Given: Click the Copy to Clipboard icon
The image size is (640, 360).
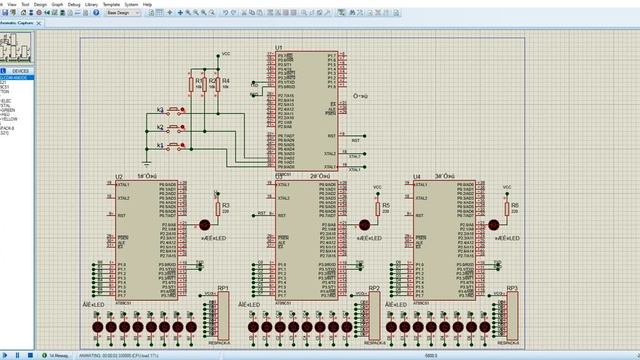Looking at the screenshot, I should click(x=252, y=13).
